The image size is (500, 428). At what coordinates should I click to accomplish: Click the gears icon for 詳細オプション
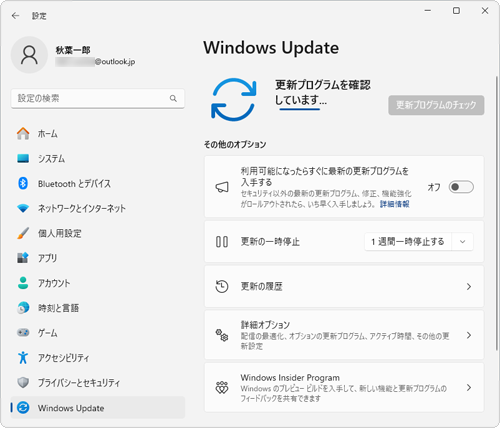[222, 335]
